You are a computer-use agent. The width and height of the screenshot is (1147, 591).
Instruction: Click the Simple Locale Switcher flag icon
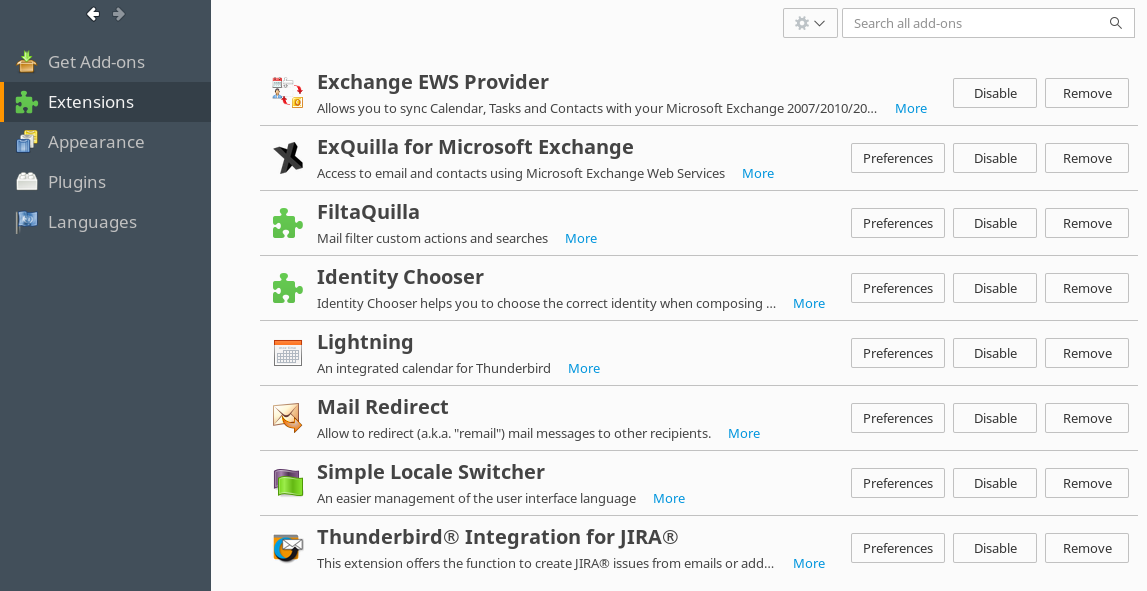288,483
